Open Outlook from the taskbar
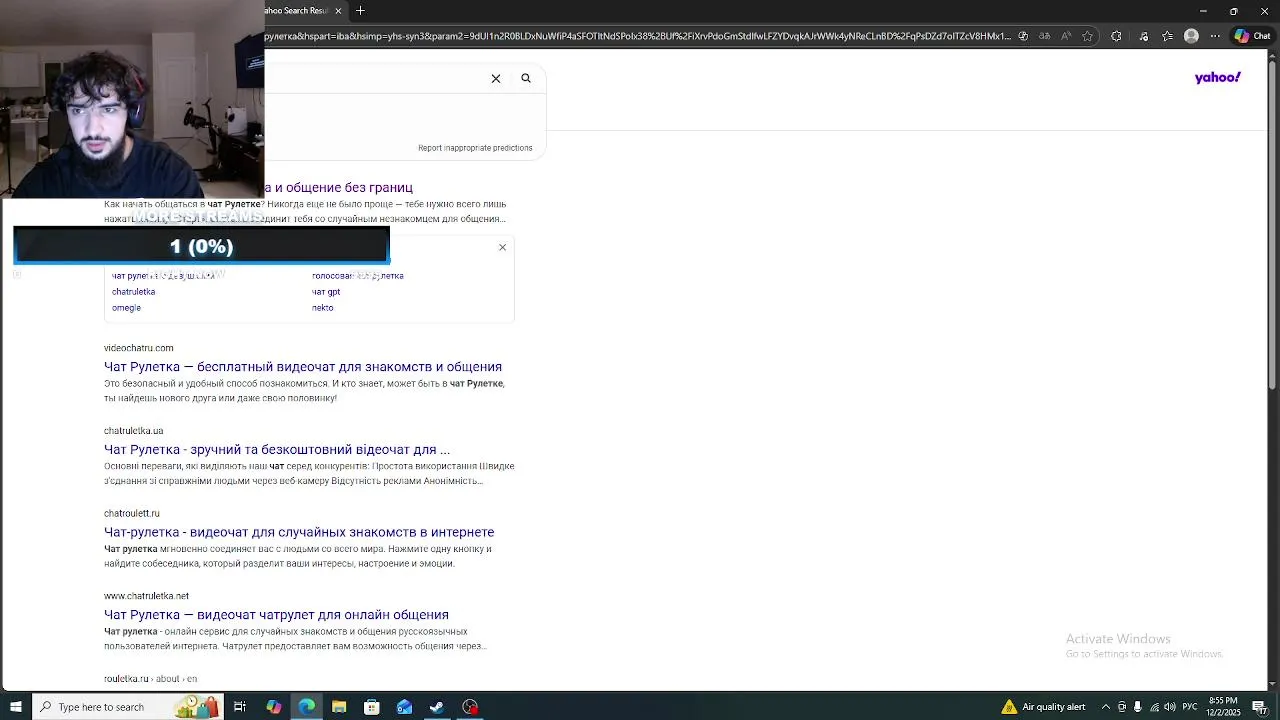 (405, 707)
